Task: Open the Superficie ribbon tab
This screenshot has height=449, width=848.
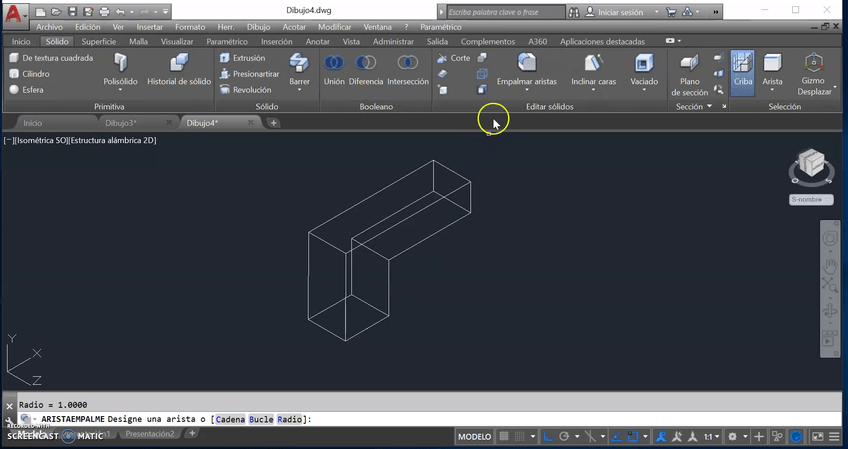Action: point(99,42)
